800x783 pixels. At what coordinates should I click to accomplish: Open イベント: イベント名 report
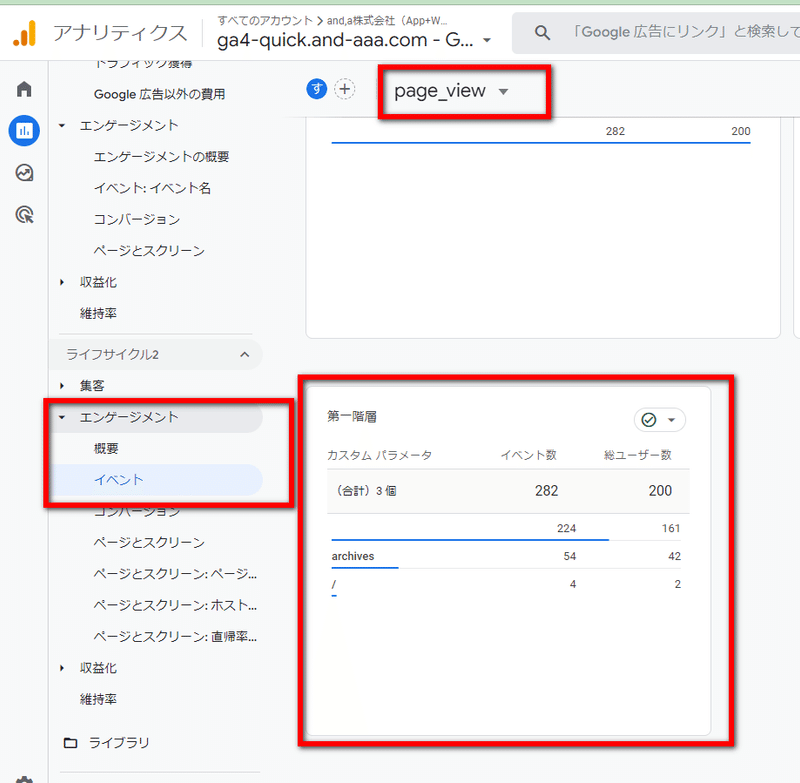click(x=152, y=188)
